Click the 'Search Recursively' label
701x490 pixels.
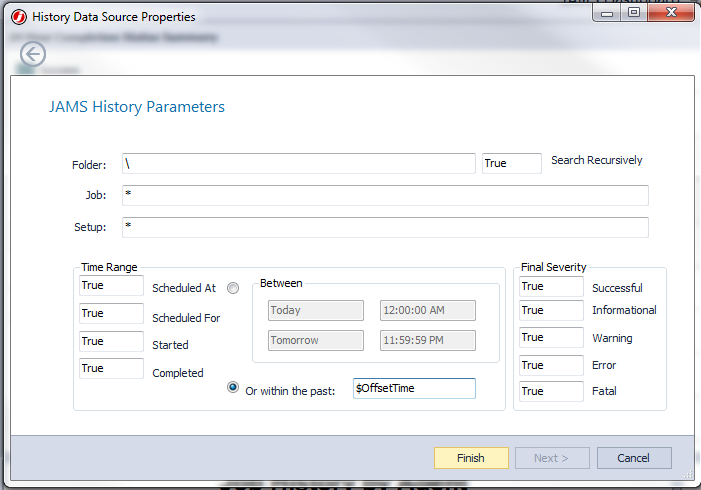[x=596, y=160]
